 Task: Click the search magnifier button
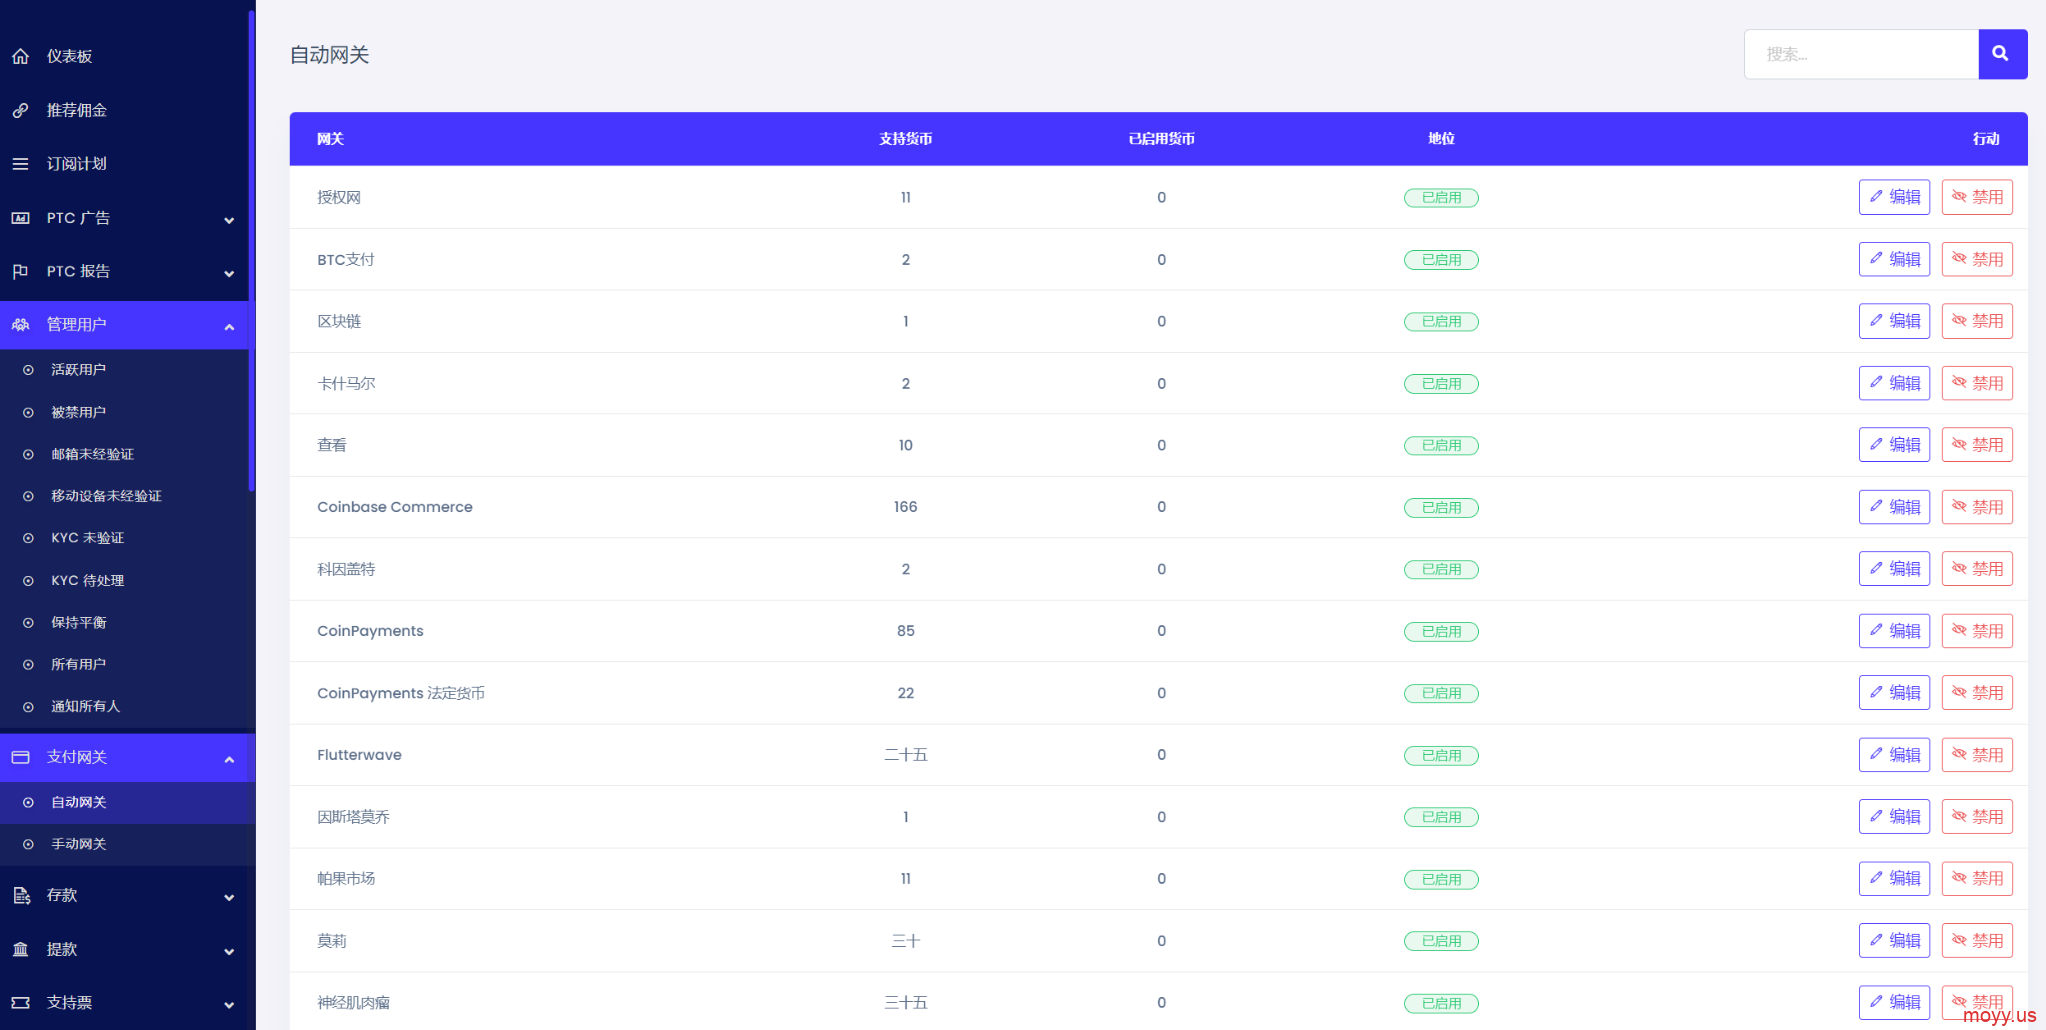(x=2002, y=54)
